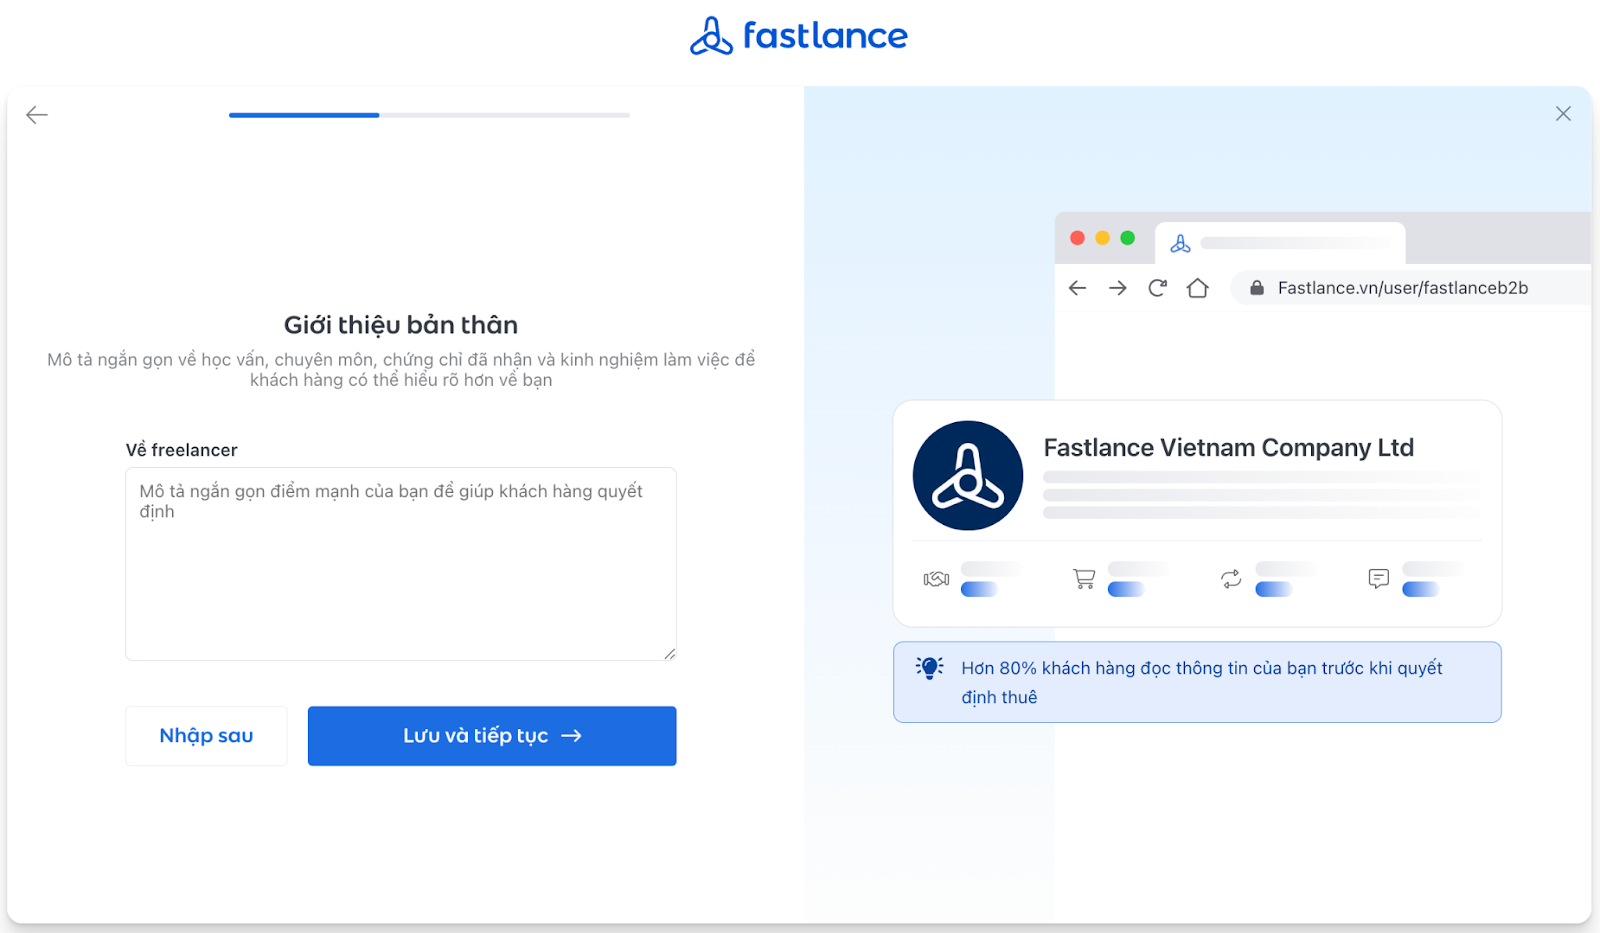Click the home icon in the browser preview
This screenshot has height=933, width=1600.
coord(1198,288)
